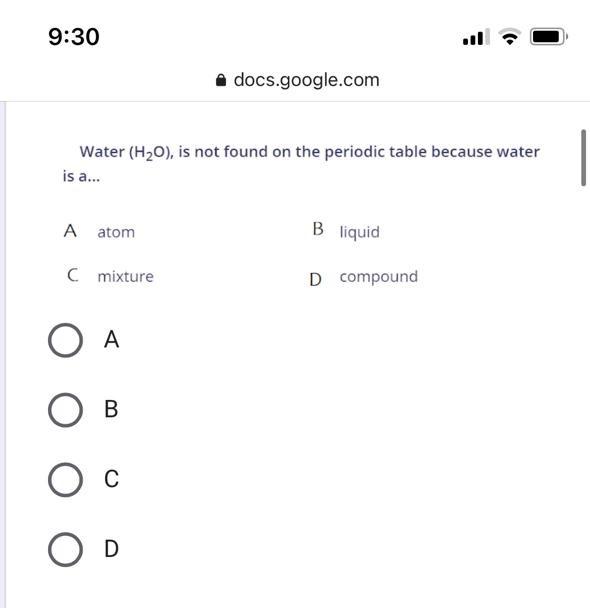The width and height of the screenshot is (590, 608).
Task: Tap the 'liquid' answer text in image
Action: click(359, 232)
